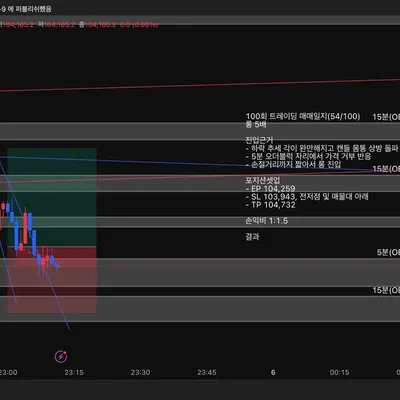Select the title text '100회 트레이딩 매매일지(54/100)'
Screen dimensions: 400x400
pyautogui.click(x=303, y=116)
